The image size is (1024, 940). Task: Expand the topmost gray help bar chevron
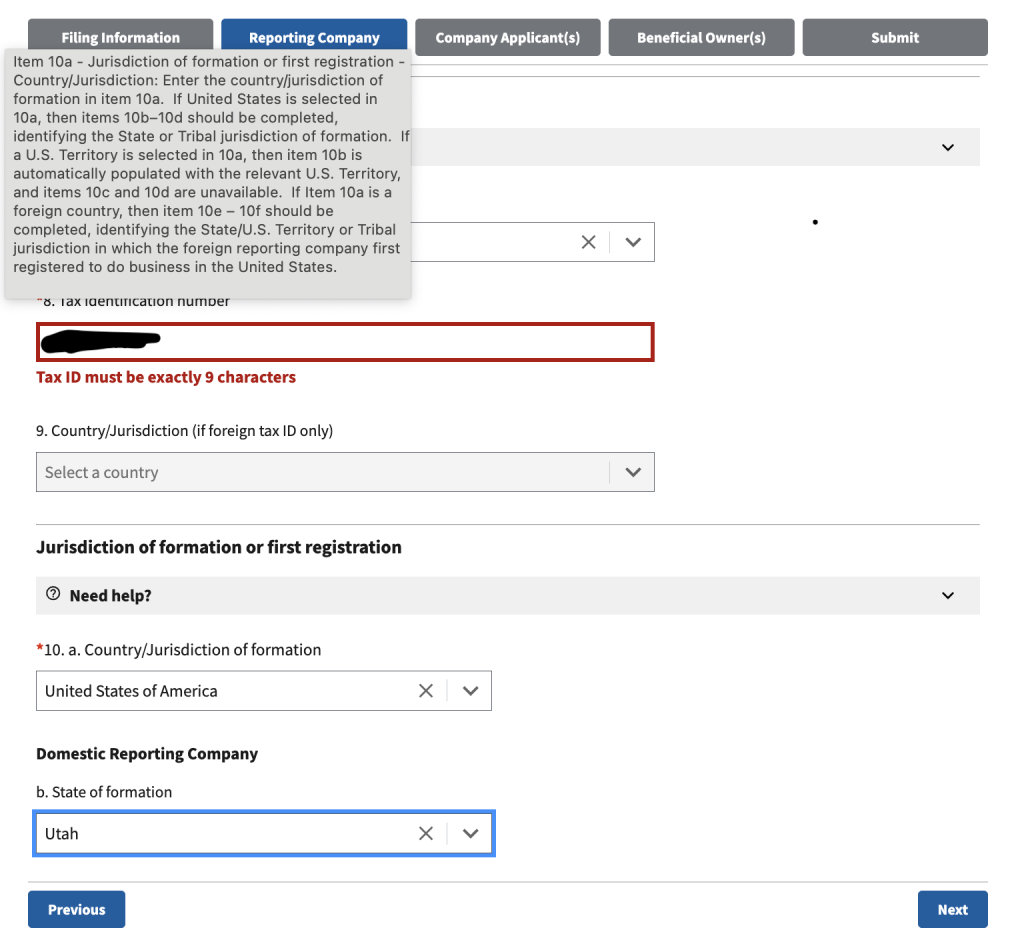click(947, 148)
